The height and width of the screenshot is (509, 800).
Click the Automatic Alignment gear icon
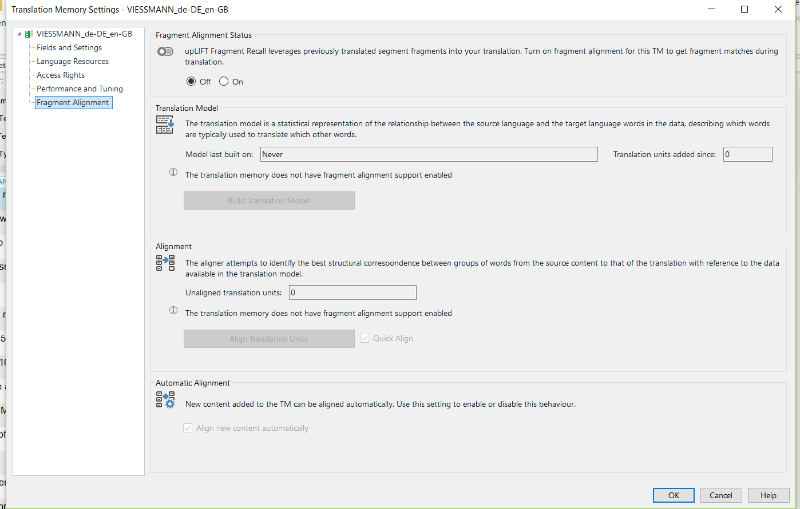pyautogui.click(x=165, y=399)
